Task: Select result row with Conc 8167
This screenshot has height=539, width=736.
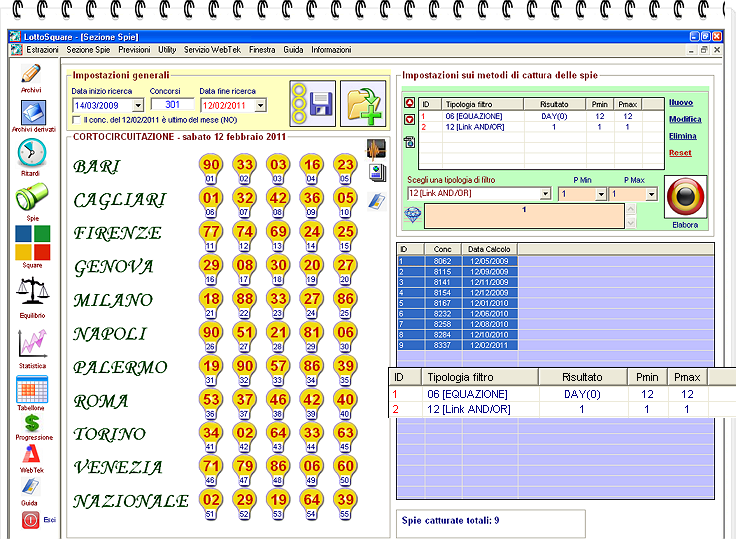Action: coord(458,303)
